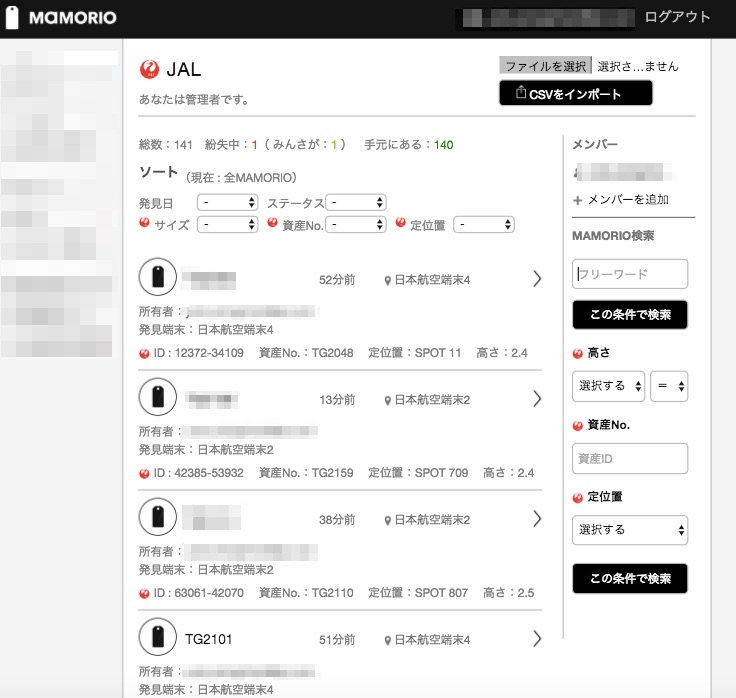
Task: Click the plus icon for メンバーを追加
Action: [577, 200]
